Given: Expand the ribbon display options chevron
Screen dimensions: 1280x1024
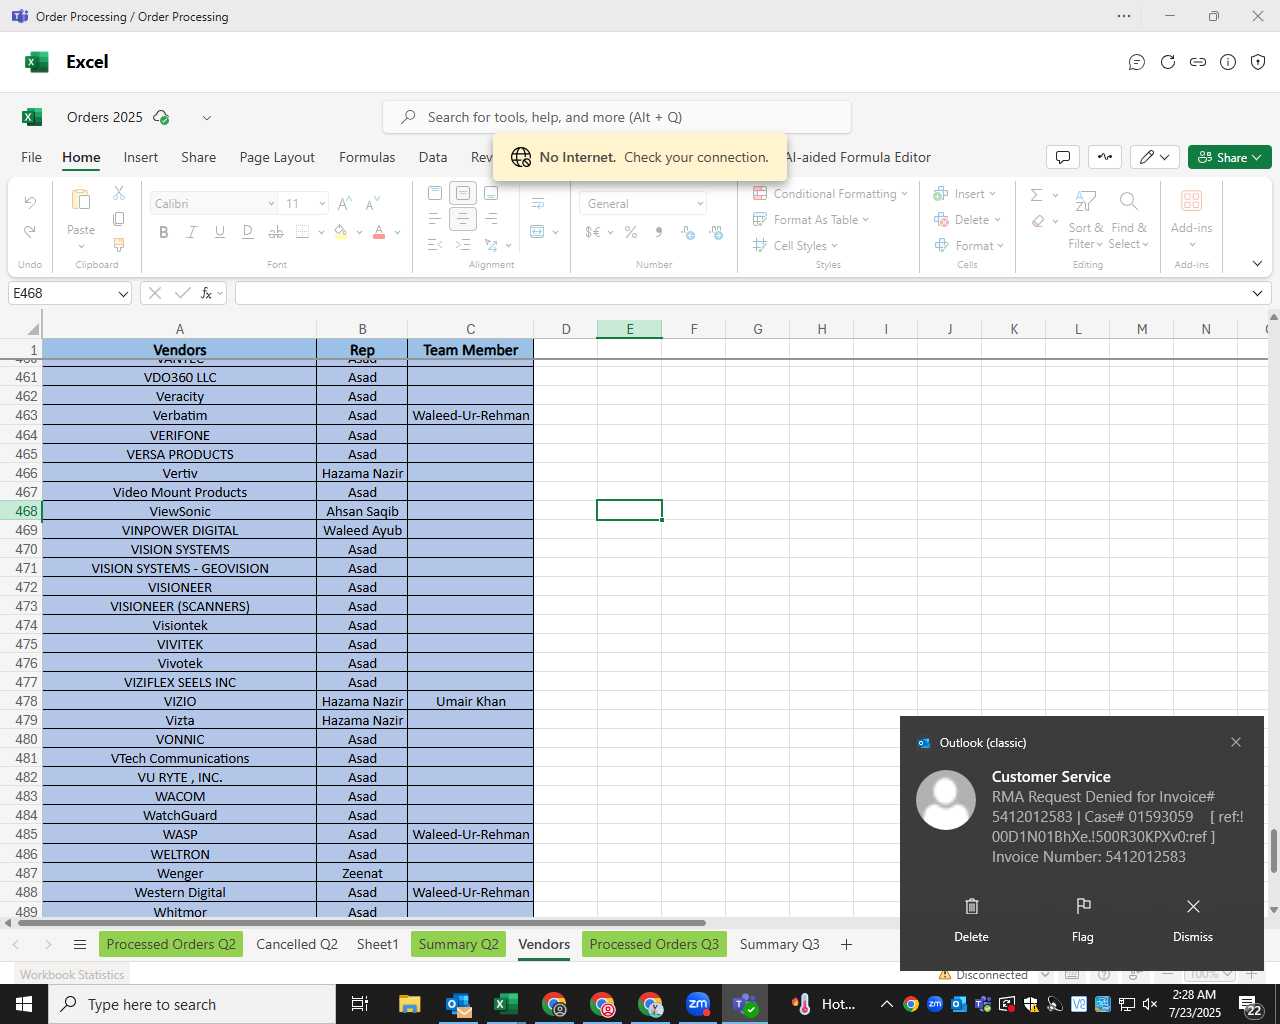Looking at the screenshot, I should pos(1257,264).
